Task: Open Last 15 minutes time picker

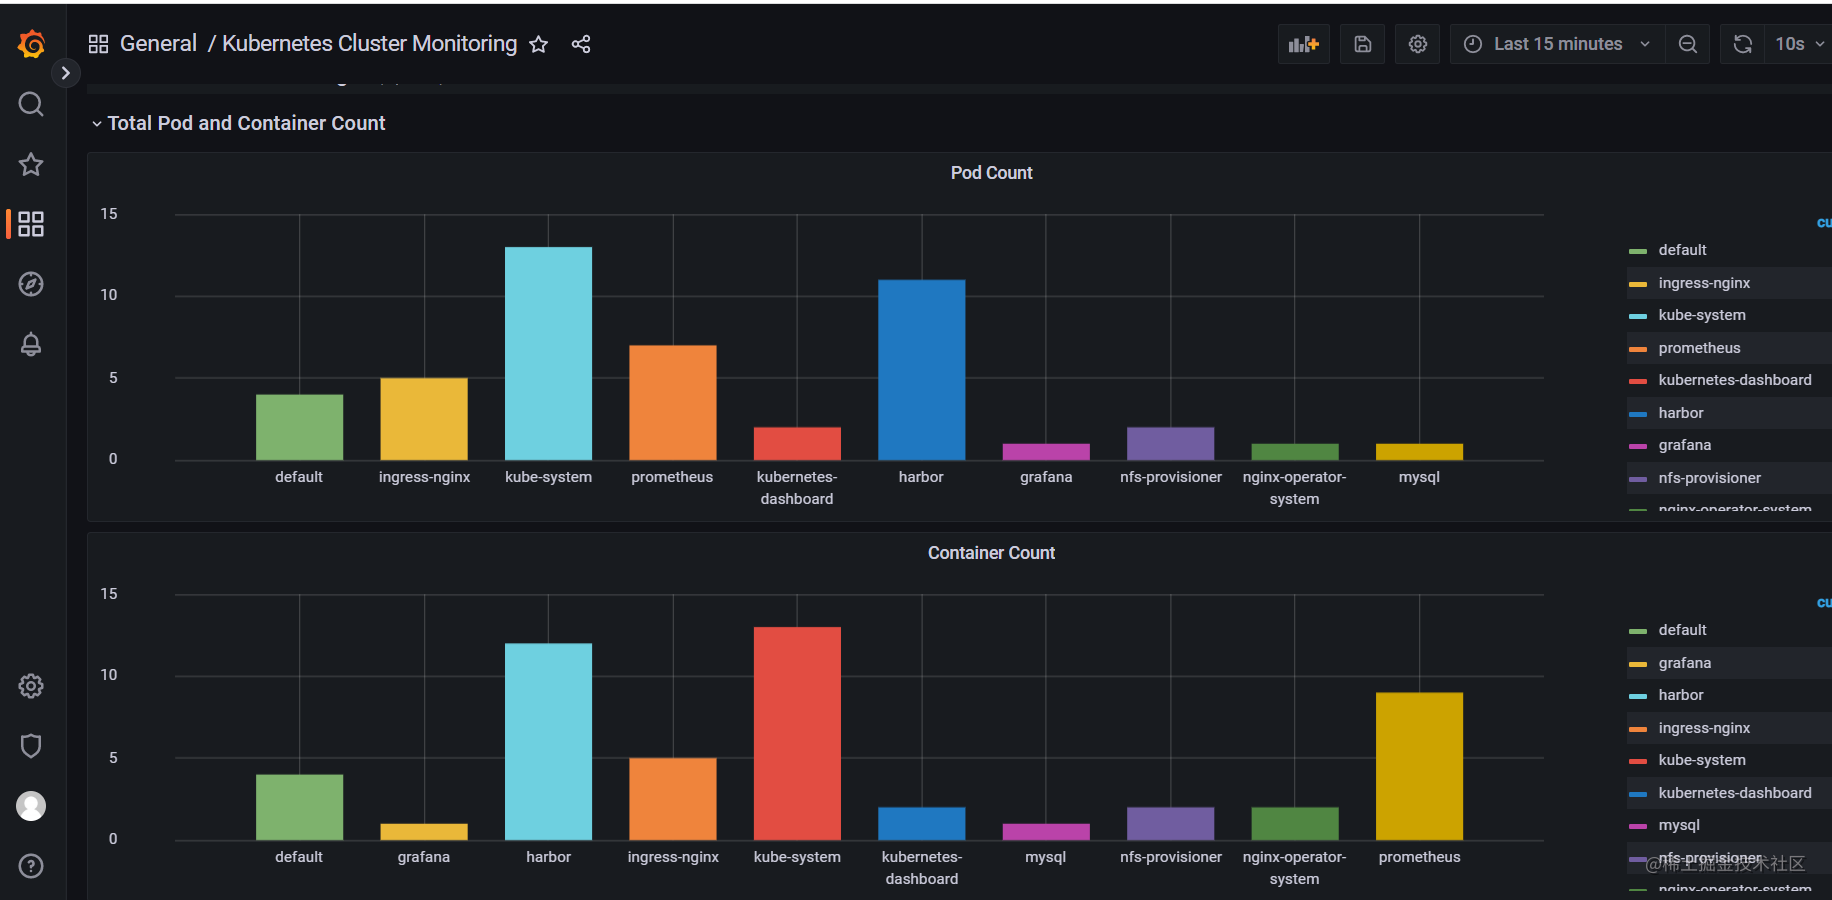Action: [x=1557, y=44]
